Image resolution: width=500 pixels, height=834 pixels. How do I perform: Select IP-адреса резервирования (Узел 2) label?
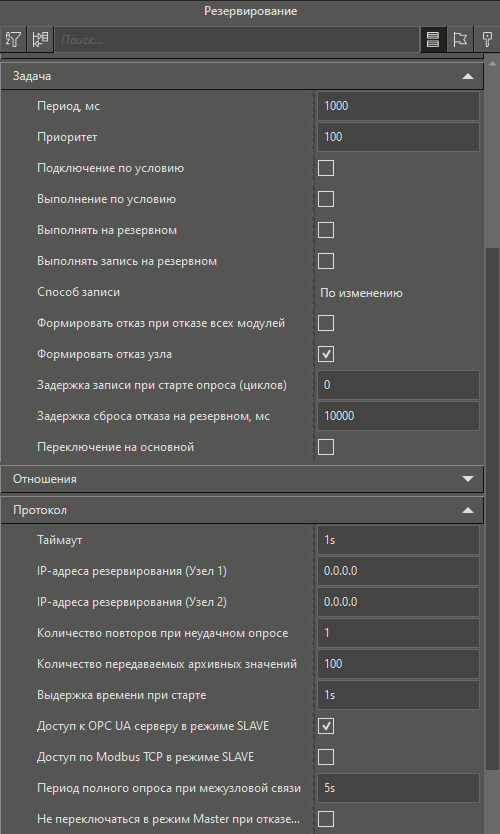[x=132, y=602]
